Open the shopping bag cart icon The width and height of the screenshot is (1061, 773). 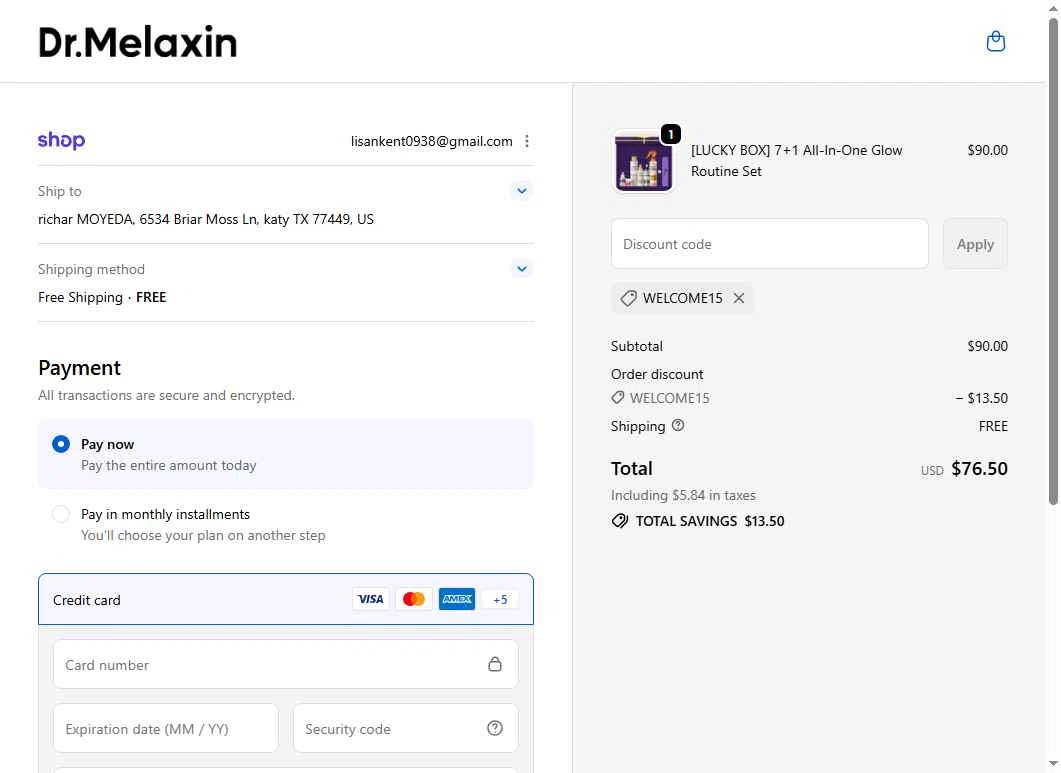tap(995, 41)
